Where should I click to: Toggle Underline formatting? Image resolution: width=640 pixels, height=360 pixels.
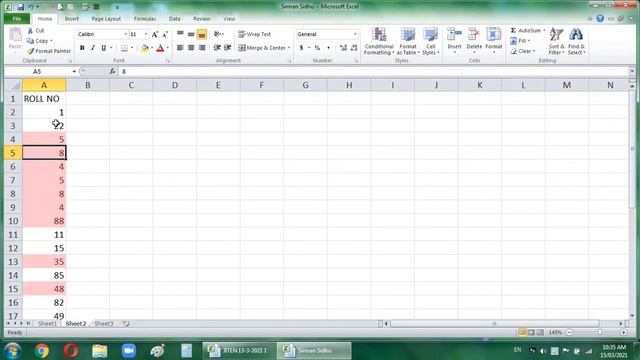(x=104, y=48)
